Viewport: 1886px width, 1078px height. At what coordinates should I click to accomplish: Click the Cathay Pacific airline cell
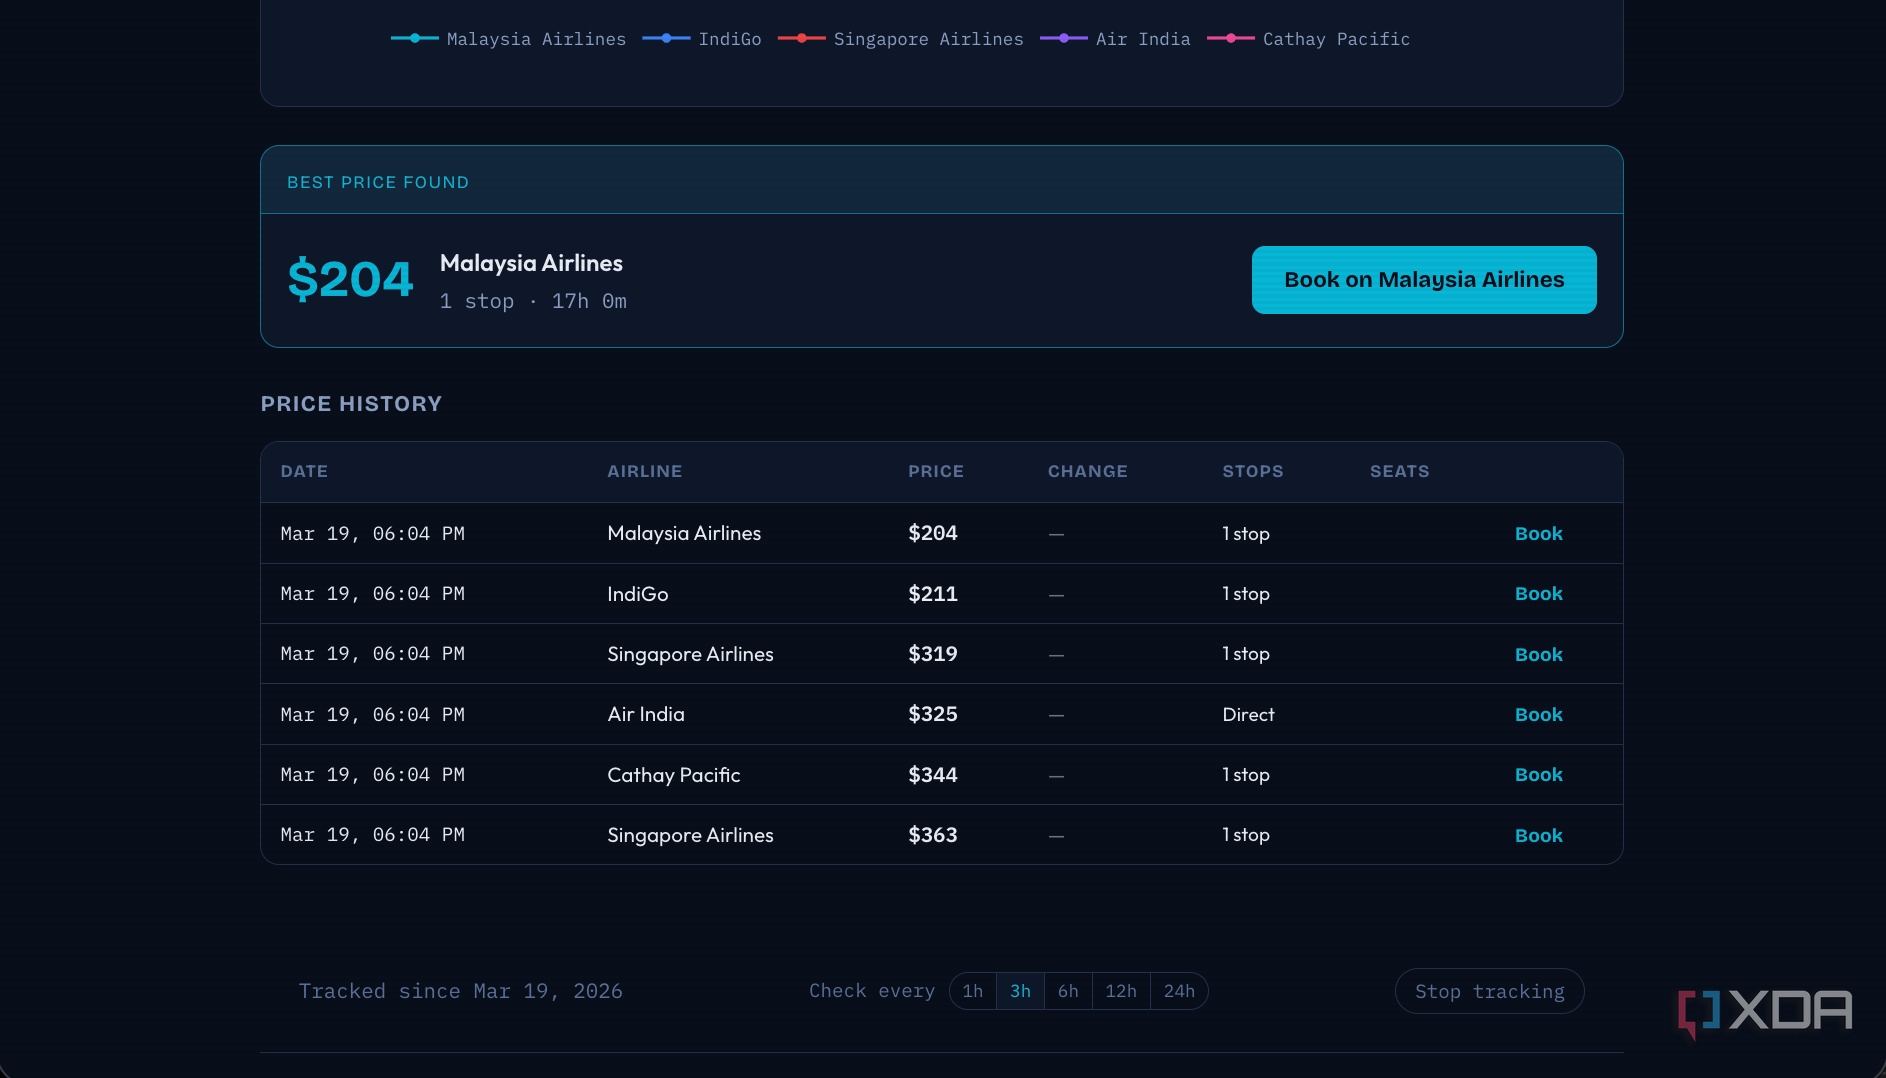(674, 775)
